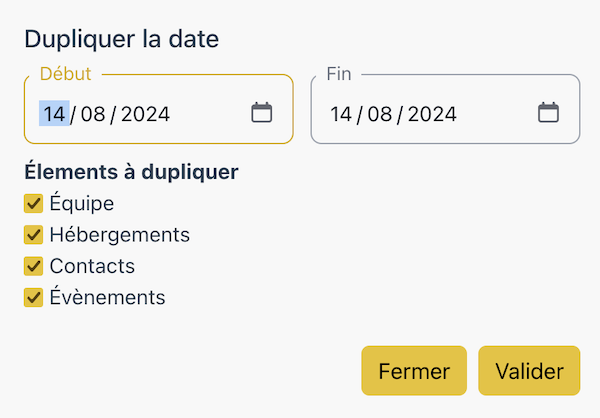Select year 2024 in the Début field
Viewport: 600px width, 418px height.
point(145,114)
